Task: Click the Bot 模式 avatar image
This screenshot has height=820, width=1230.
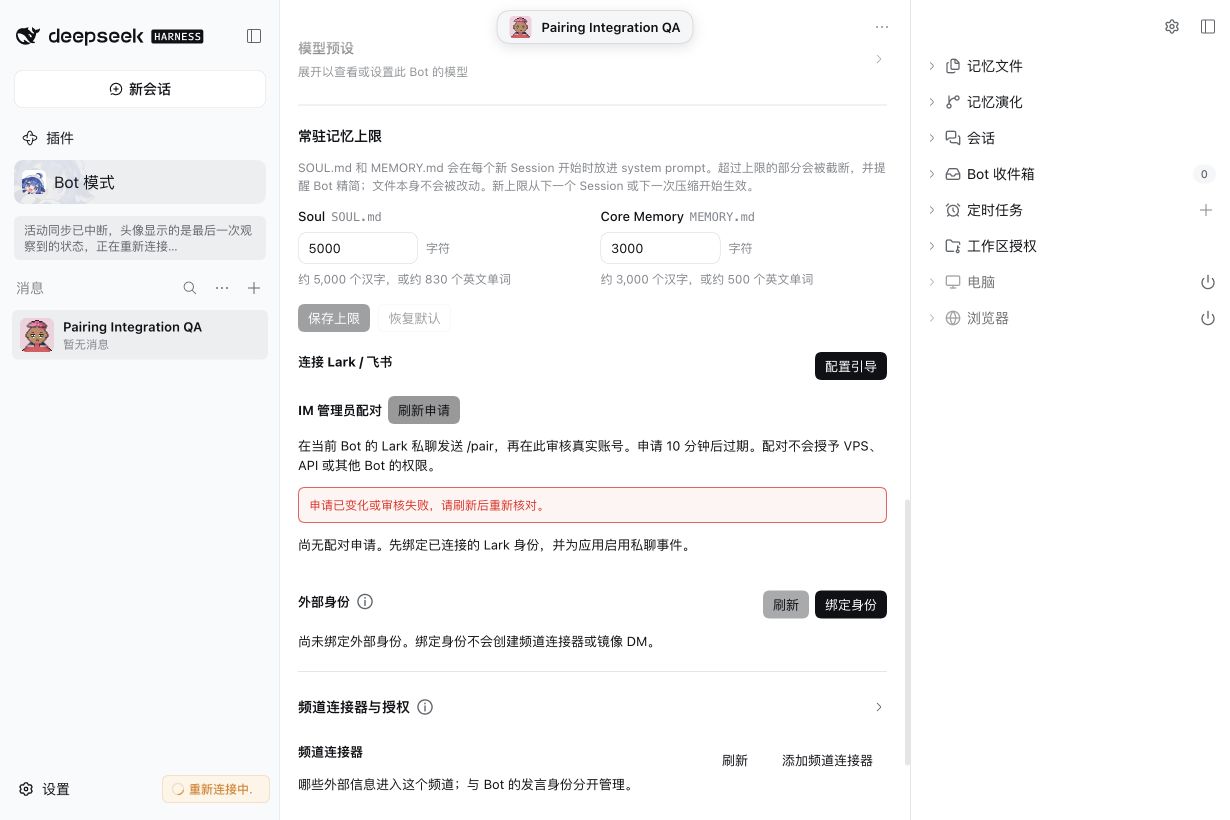Action: tap(33, 182)
